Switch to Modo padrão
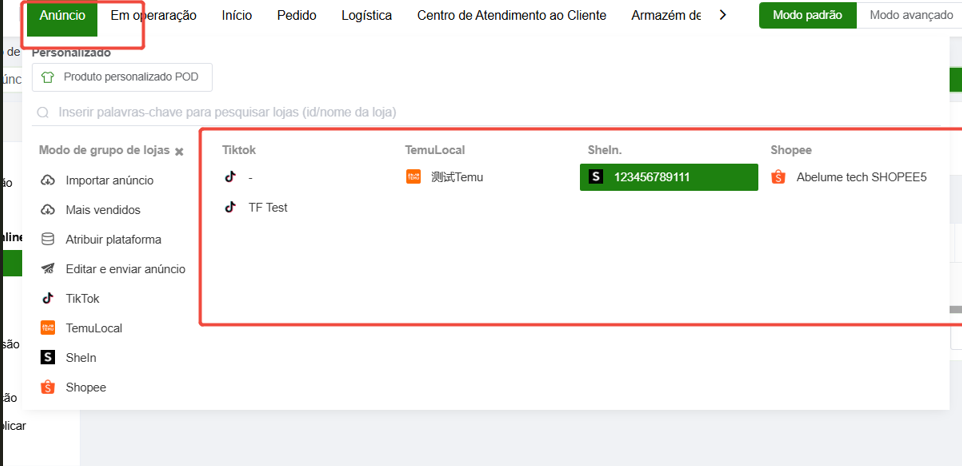962x466 pixels. [x=807, y=16]
